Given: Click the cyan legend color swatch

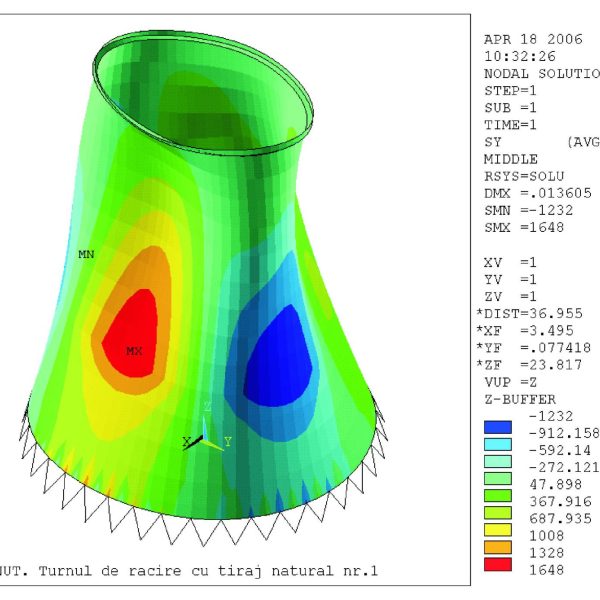Looking at the screenshot, I should pyautogui.click(x=497, y=462).
